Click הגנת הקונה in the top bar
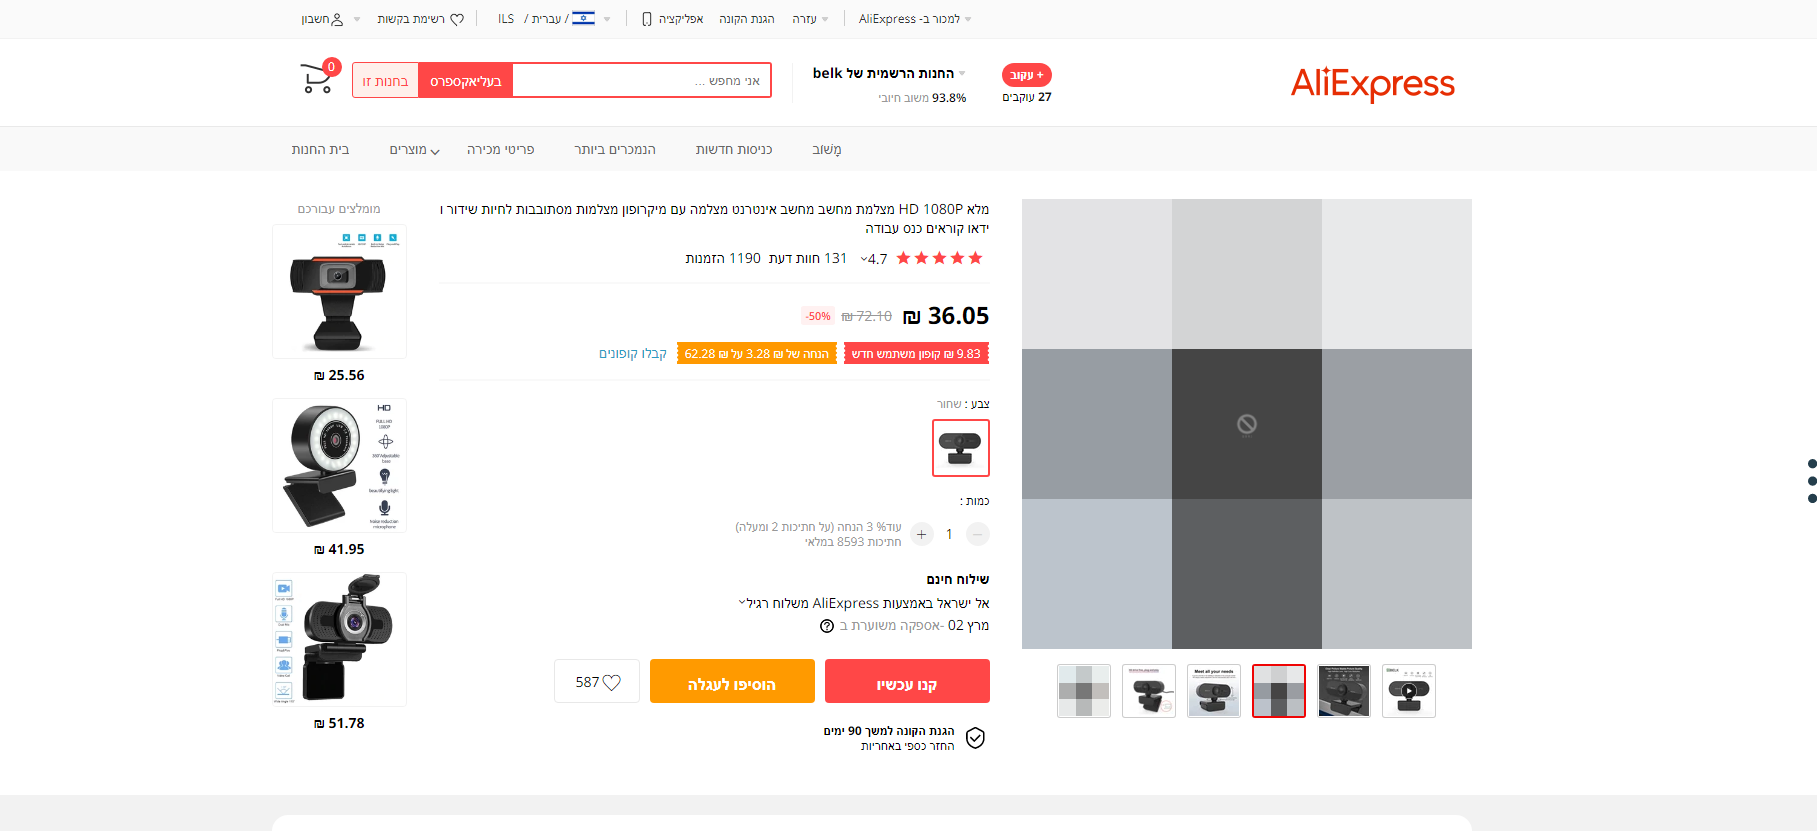The width and height of the screenshot is (1817, 831). 747,19
